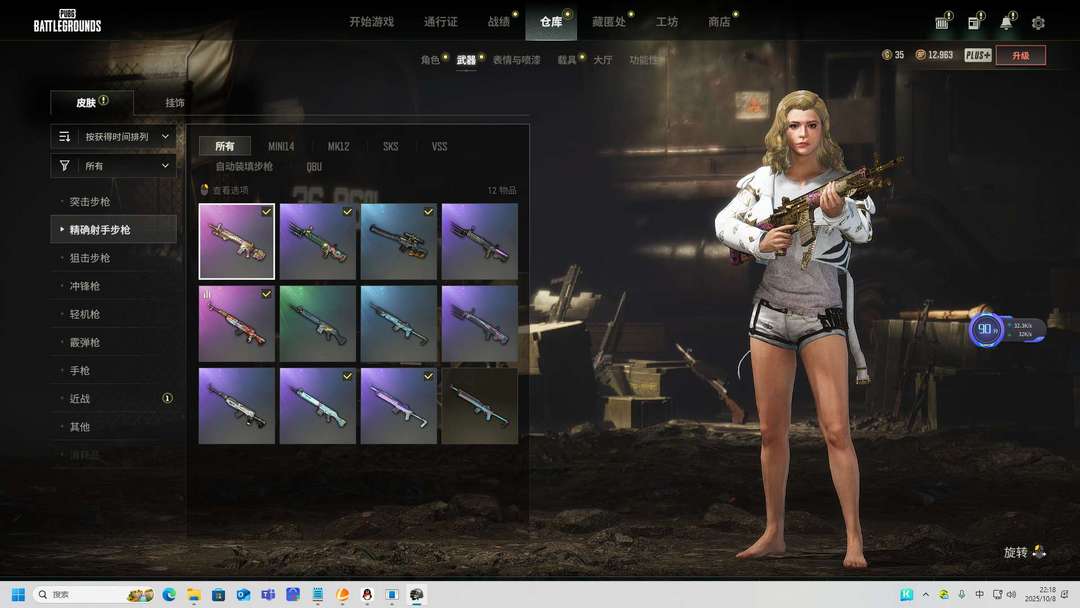Image resolution: width=1080 pixels, height=608 pixels.
Task: Expand the 所有 filter dropdown
Action: tap(114, 166)
